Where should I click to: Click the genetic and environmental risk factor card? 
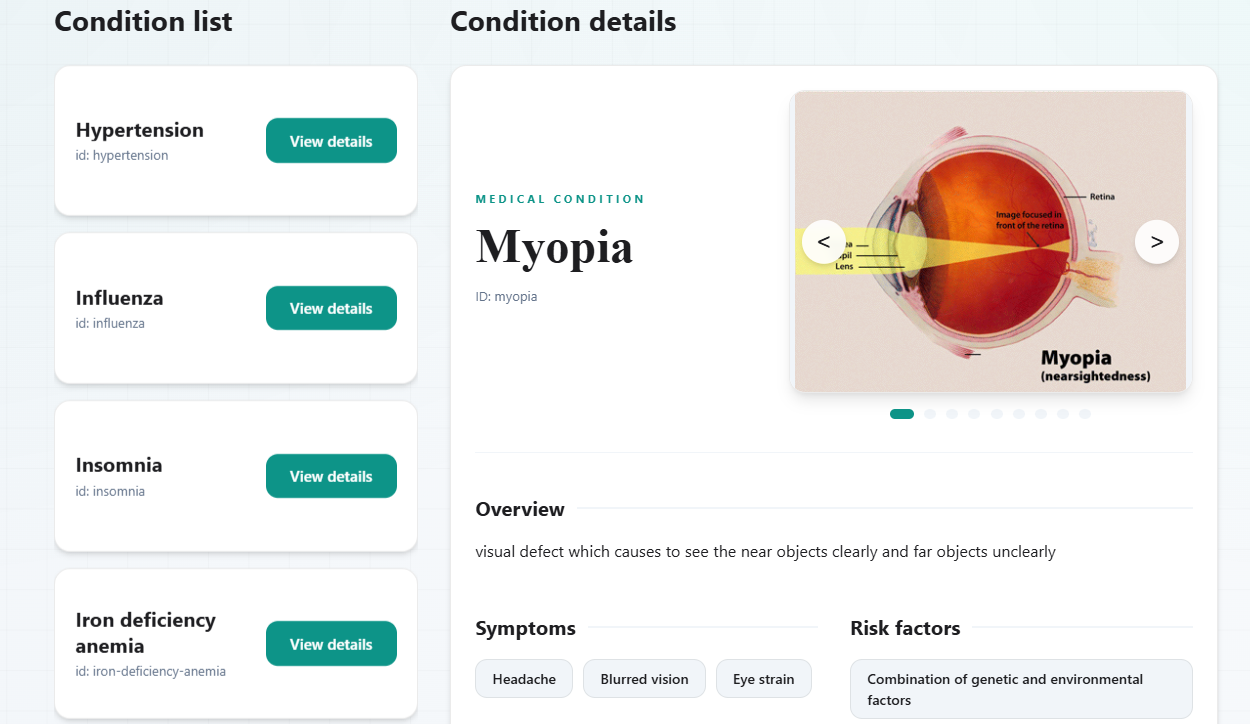click(x=1020, y=689)
